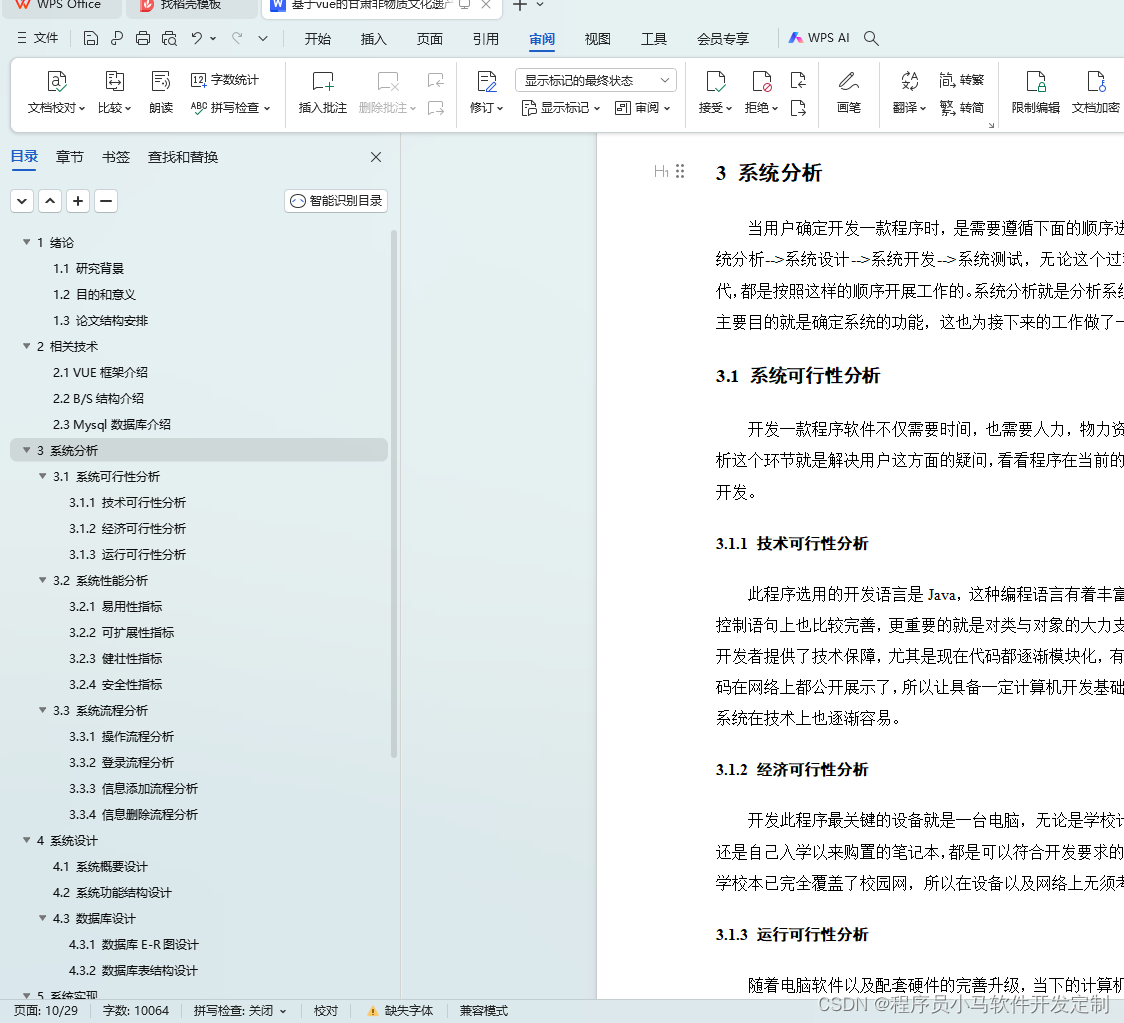This screenshot has height=1023, width=1124.
Task: Click the plus button to promote outline level
Action: coord(78,201)
